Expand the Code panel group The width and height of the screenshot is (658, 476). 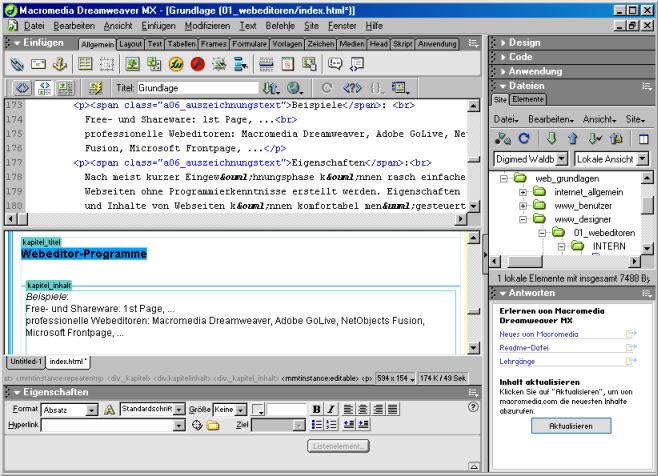(x=503, y=57)
